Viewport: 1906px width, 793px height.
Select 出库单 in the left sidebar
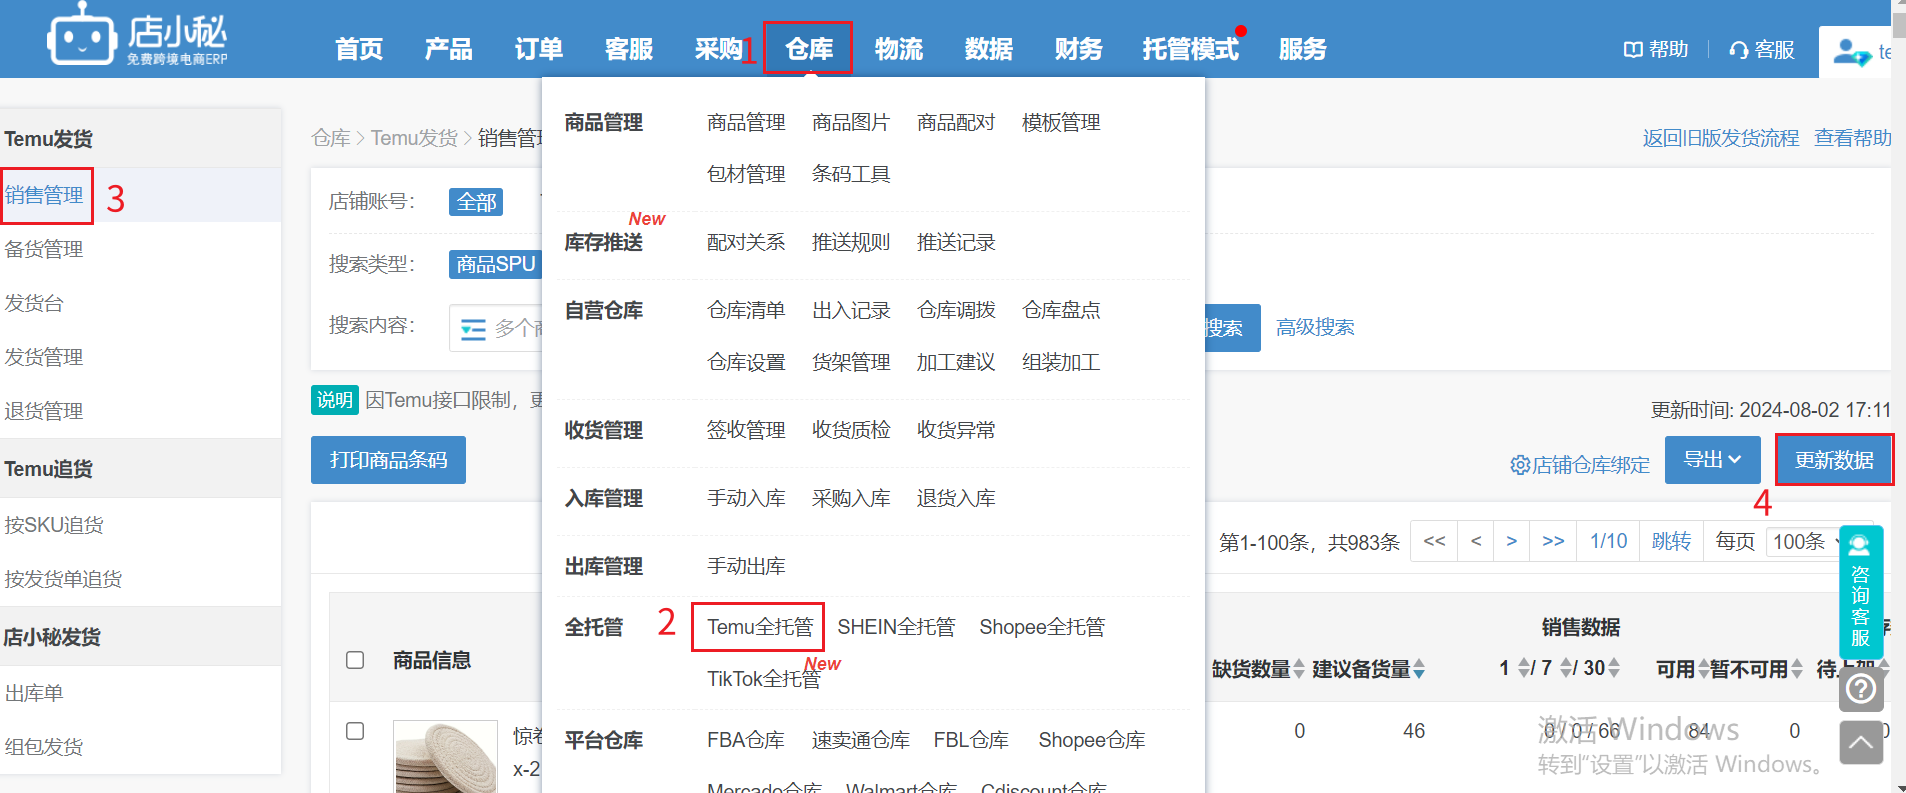pyautogui.click(x=34, y=693)
